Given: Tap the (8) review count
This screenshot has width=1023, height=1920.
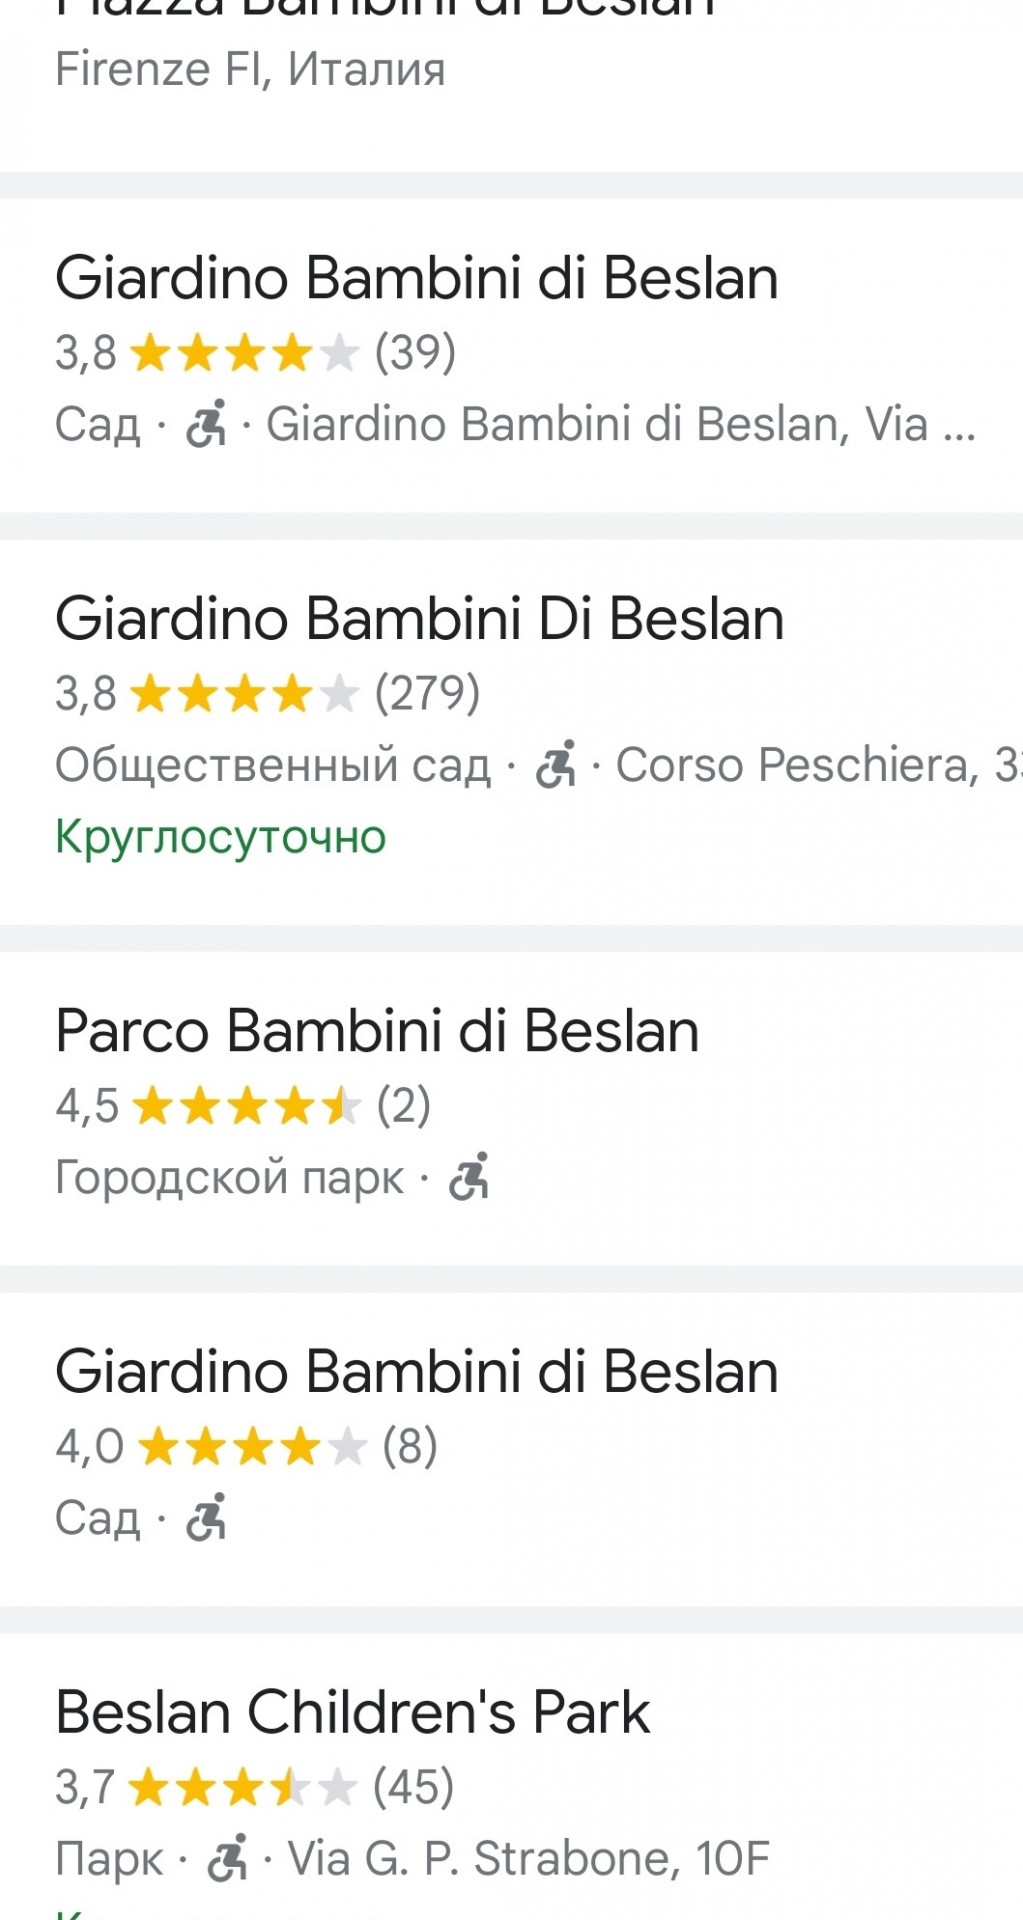Looking at the screenshot, I should [x=410, y=1446].
